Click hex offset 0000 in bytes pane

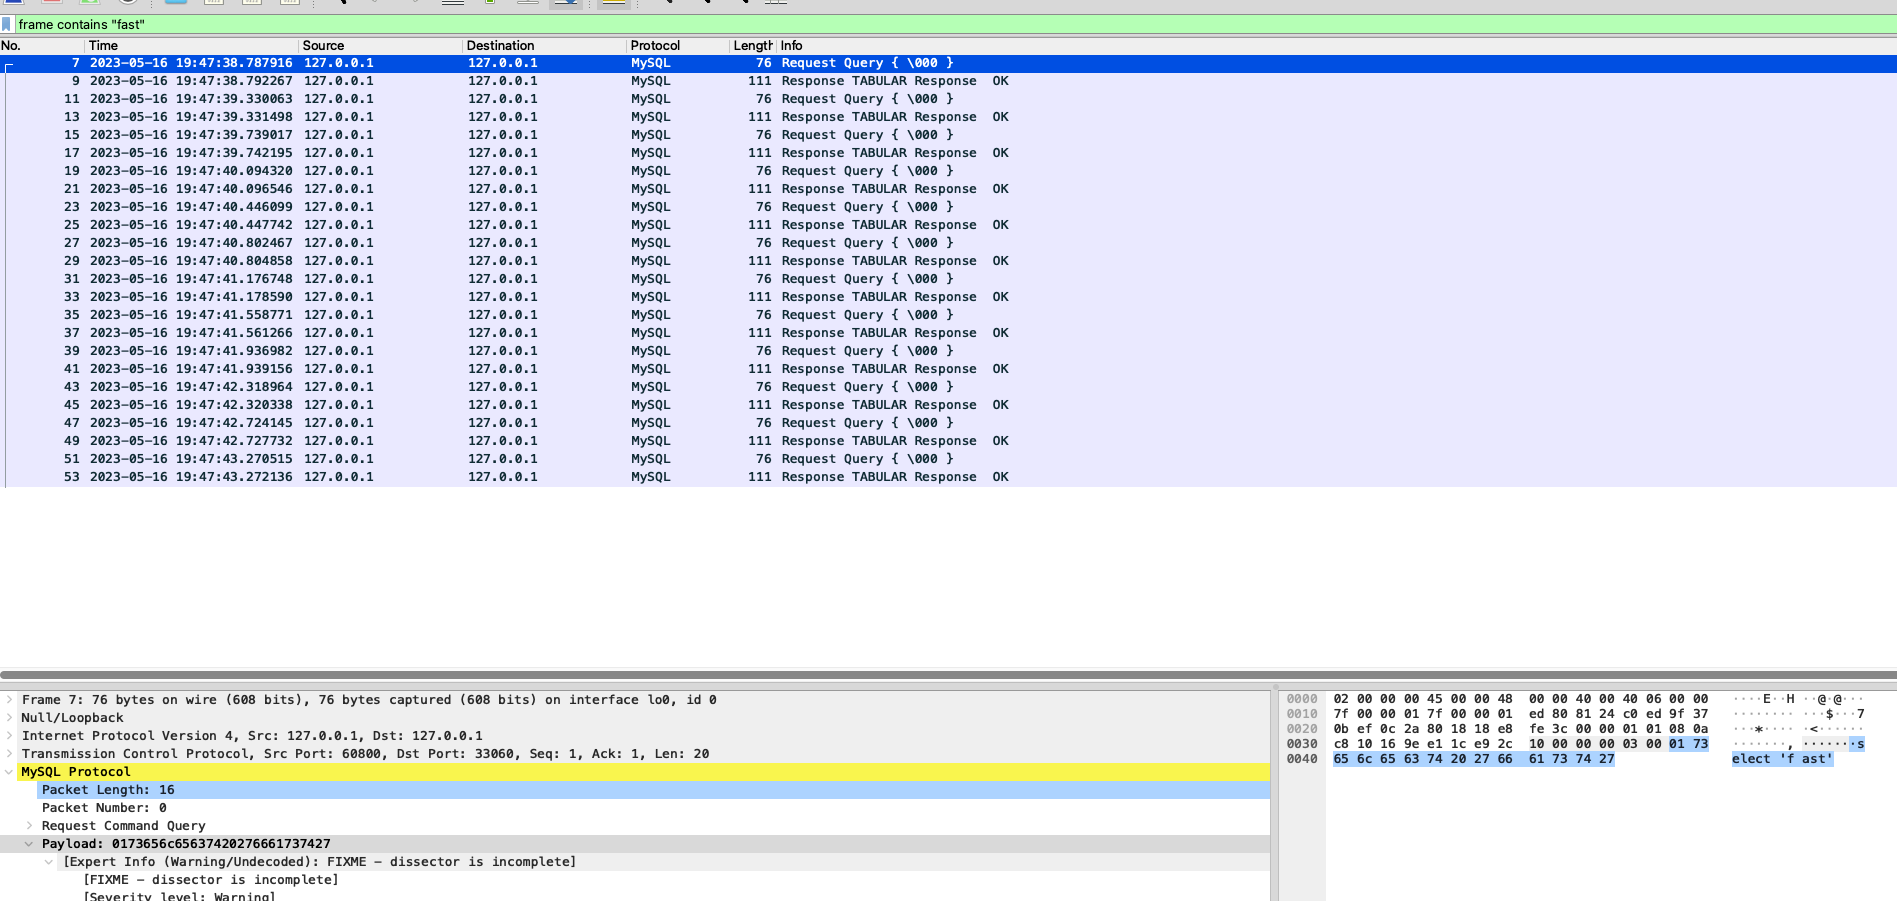point(1302,699)
